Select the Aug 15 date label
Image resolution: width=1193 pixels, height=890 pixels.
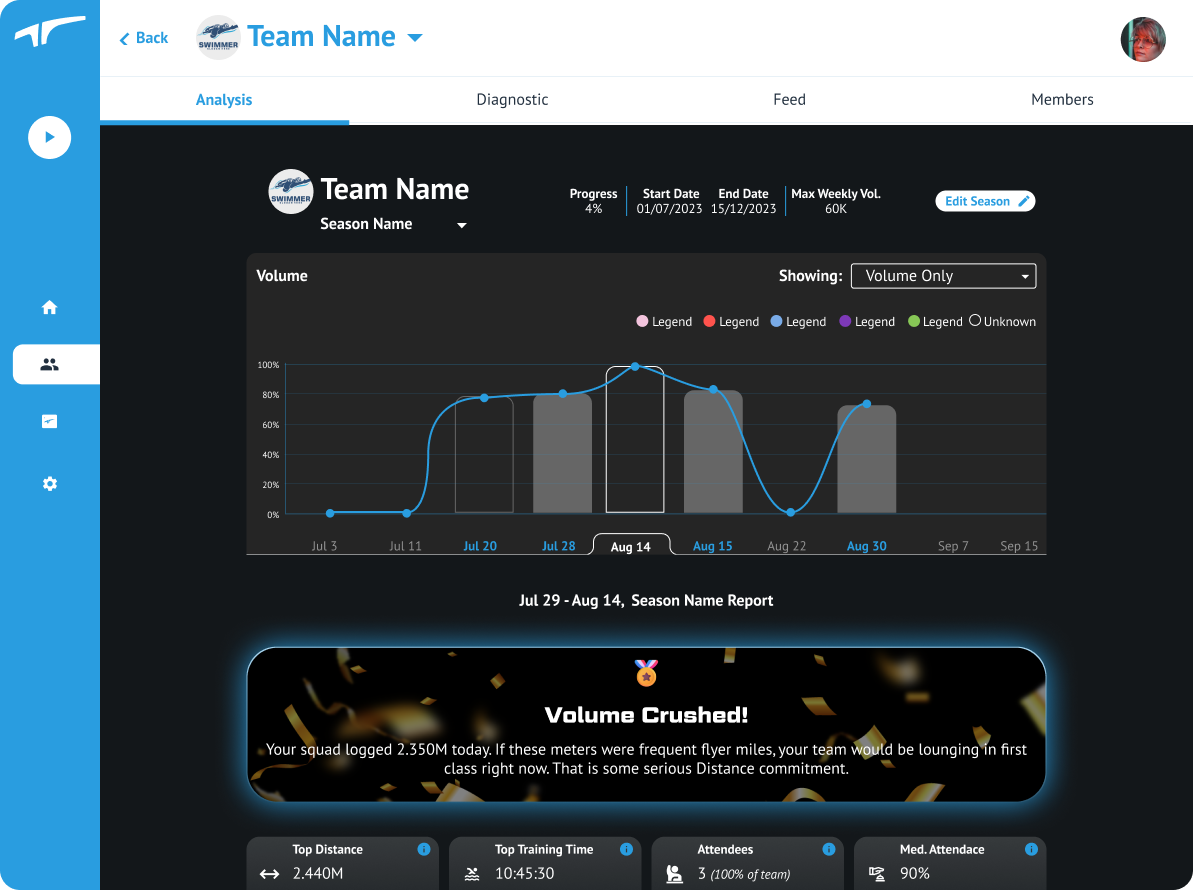[712, 546]
